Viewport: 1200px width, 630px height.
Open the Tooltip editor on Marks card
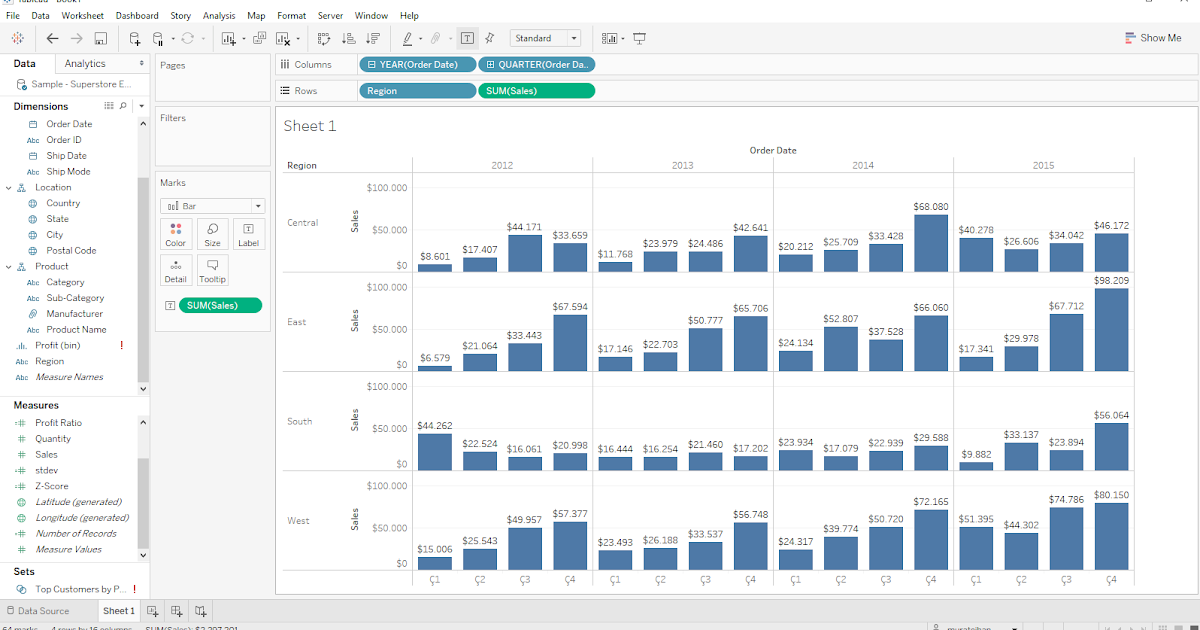click(212, 269)
